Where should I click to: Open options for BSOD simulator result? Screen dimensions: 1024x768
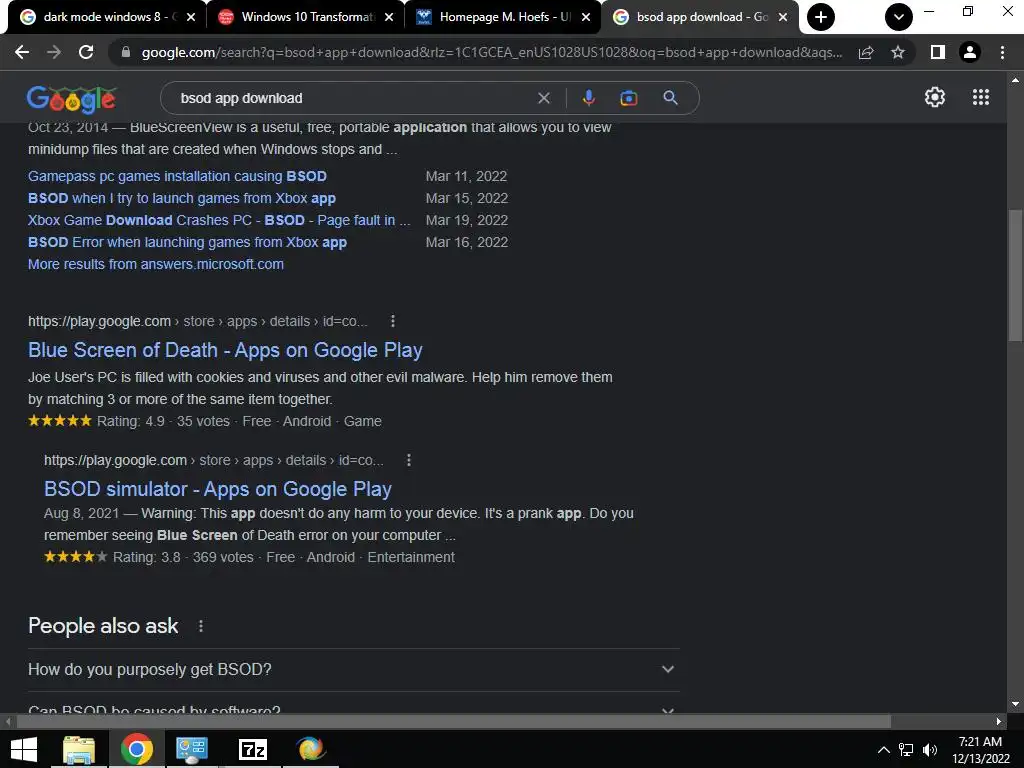[x=409, y=460]
